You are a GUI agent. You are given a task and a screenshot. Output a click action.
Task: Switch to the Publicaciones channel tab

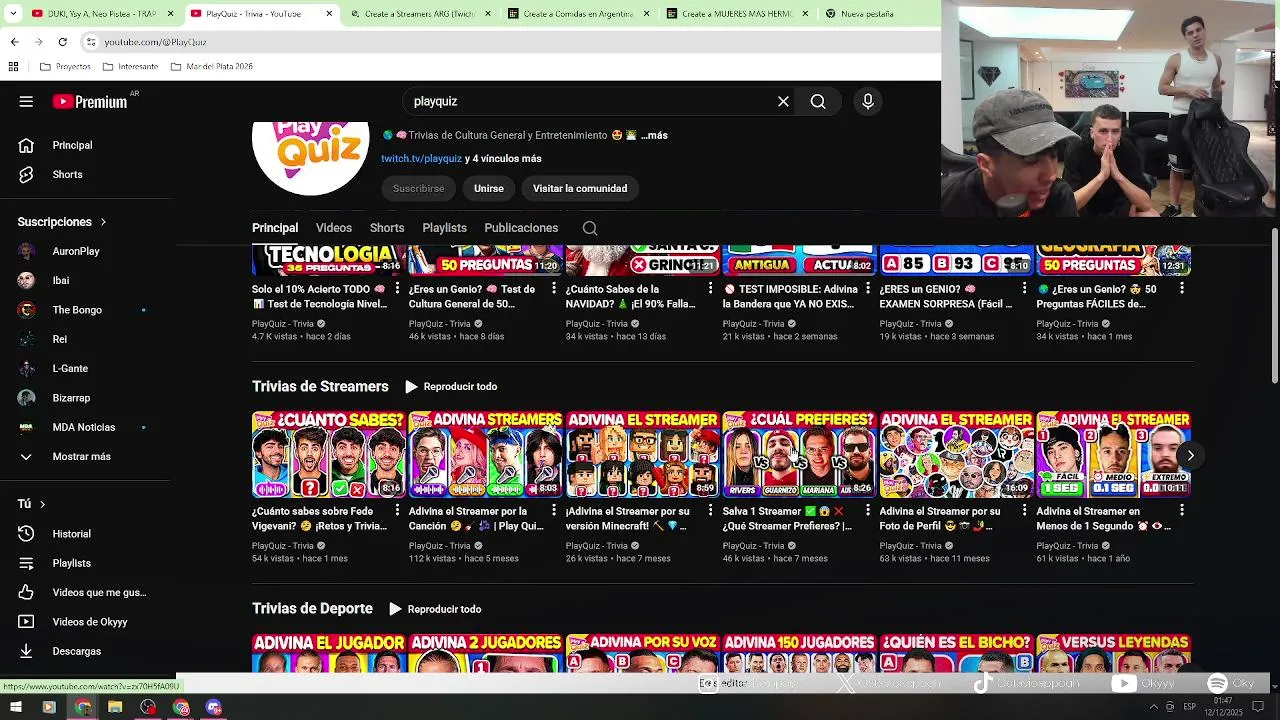[x=521, y=228]
